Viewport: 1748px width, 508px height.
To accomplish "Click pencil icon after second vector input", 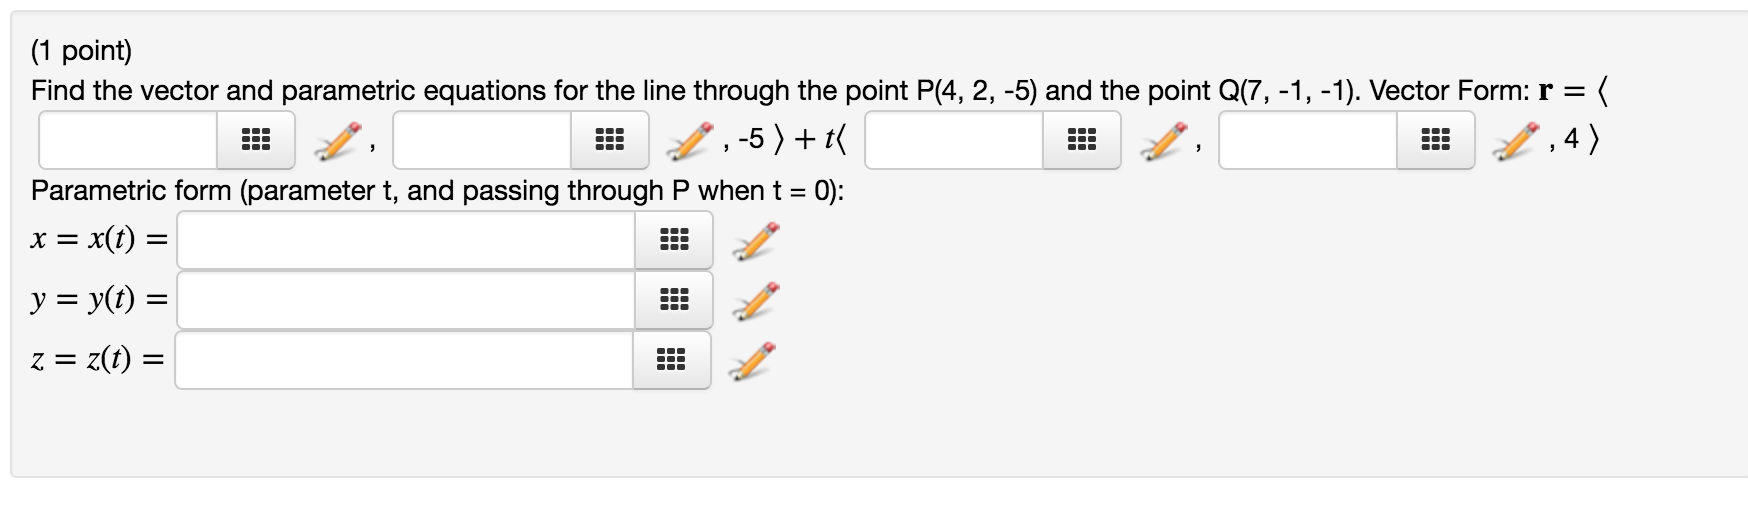I will pyautogui.click(x=691, y=141).
